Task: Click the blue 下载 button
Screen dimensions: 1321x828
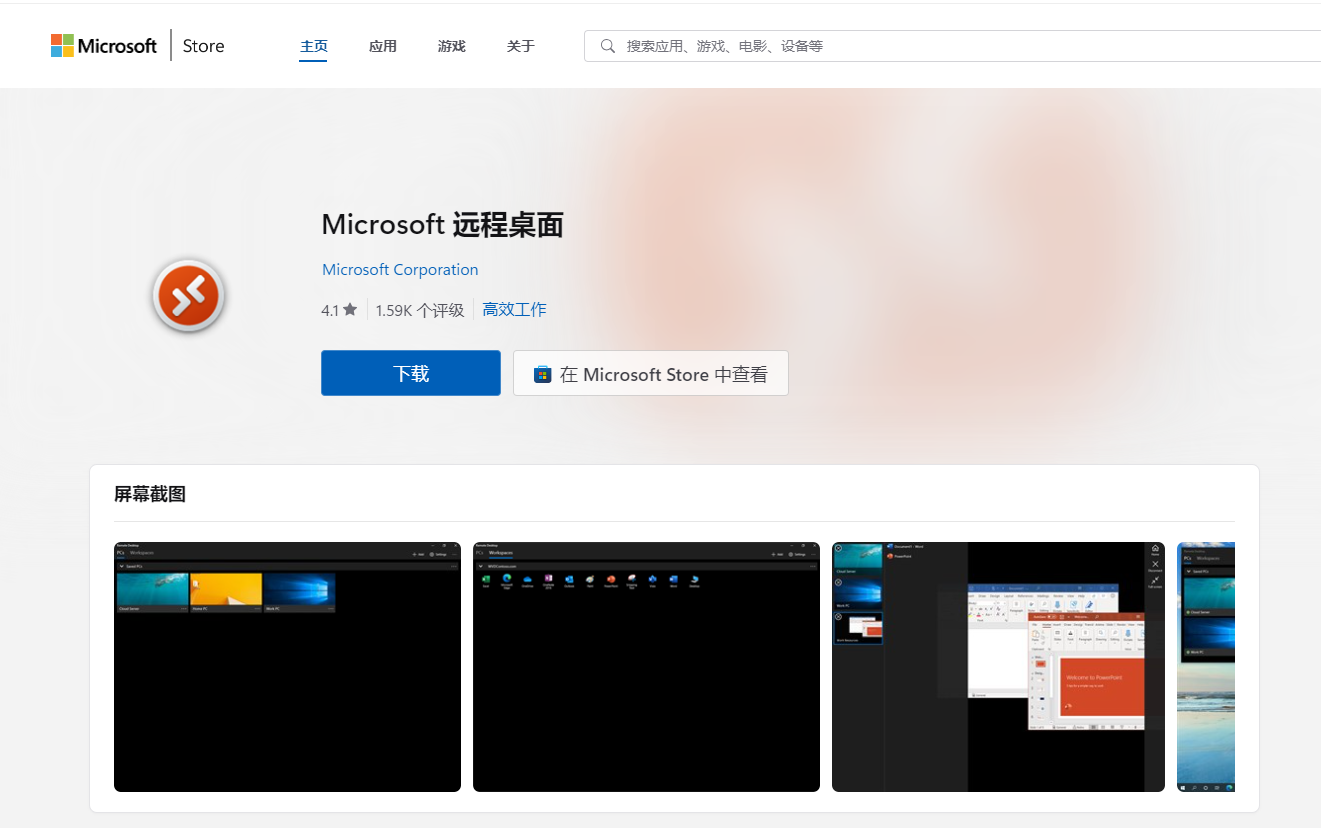Action: pyautogui.click(x=411, y=373)
